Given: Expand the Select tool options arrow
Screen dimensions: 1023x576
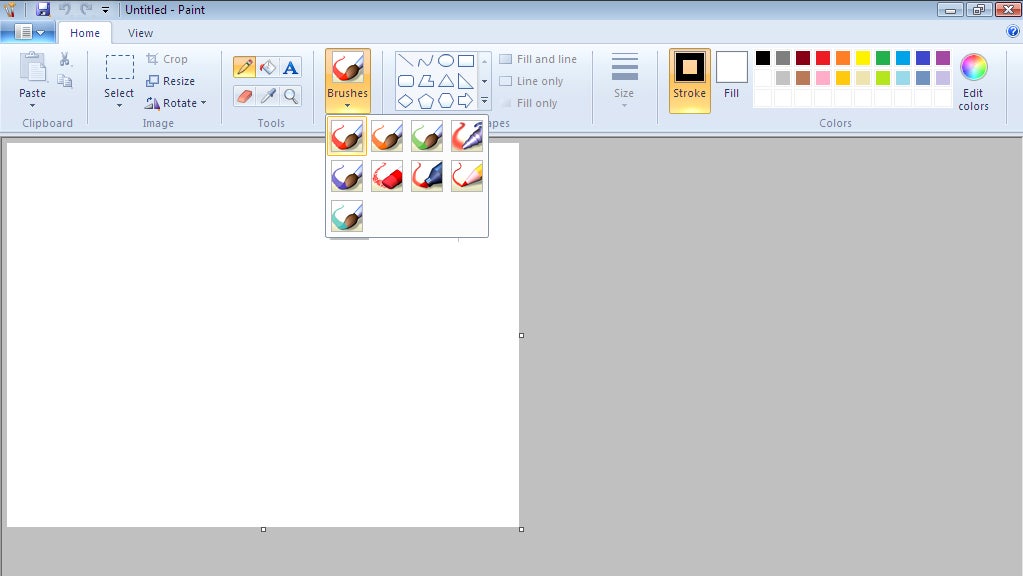Looking at the screenshot, I should click(119, 106).
